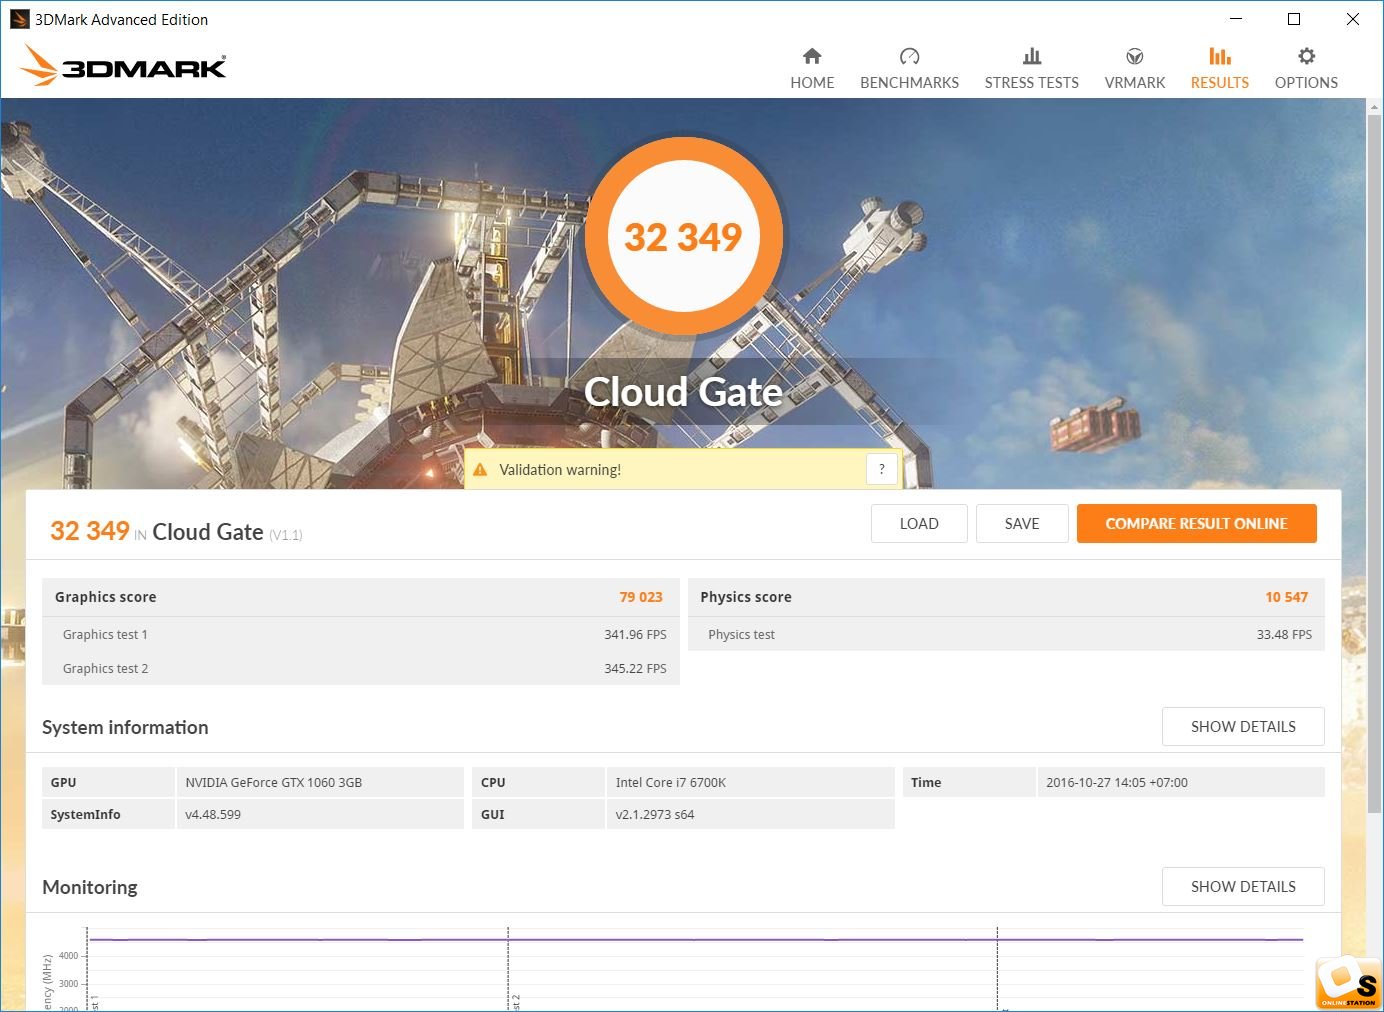Click NVIDIA GeForce GTX 1060 3GB text
This screenshot has width=1384, height=1012.
[x=273, y=783]
